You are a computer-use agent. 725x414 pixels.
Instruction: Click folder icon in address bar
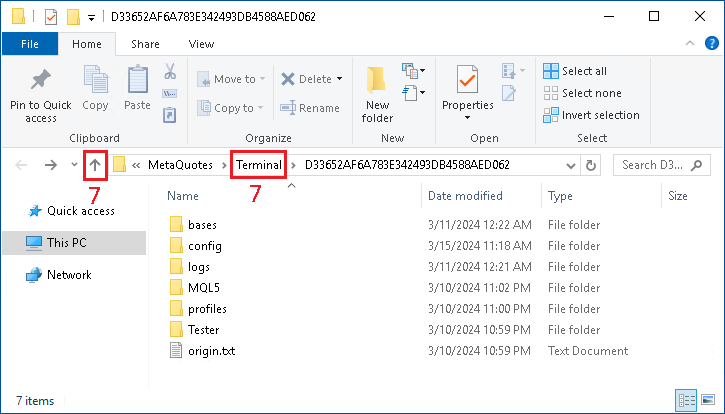(x=120, y=165)
